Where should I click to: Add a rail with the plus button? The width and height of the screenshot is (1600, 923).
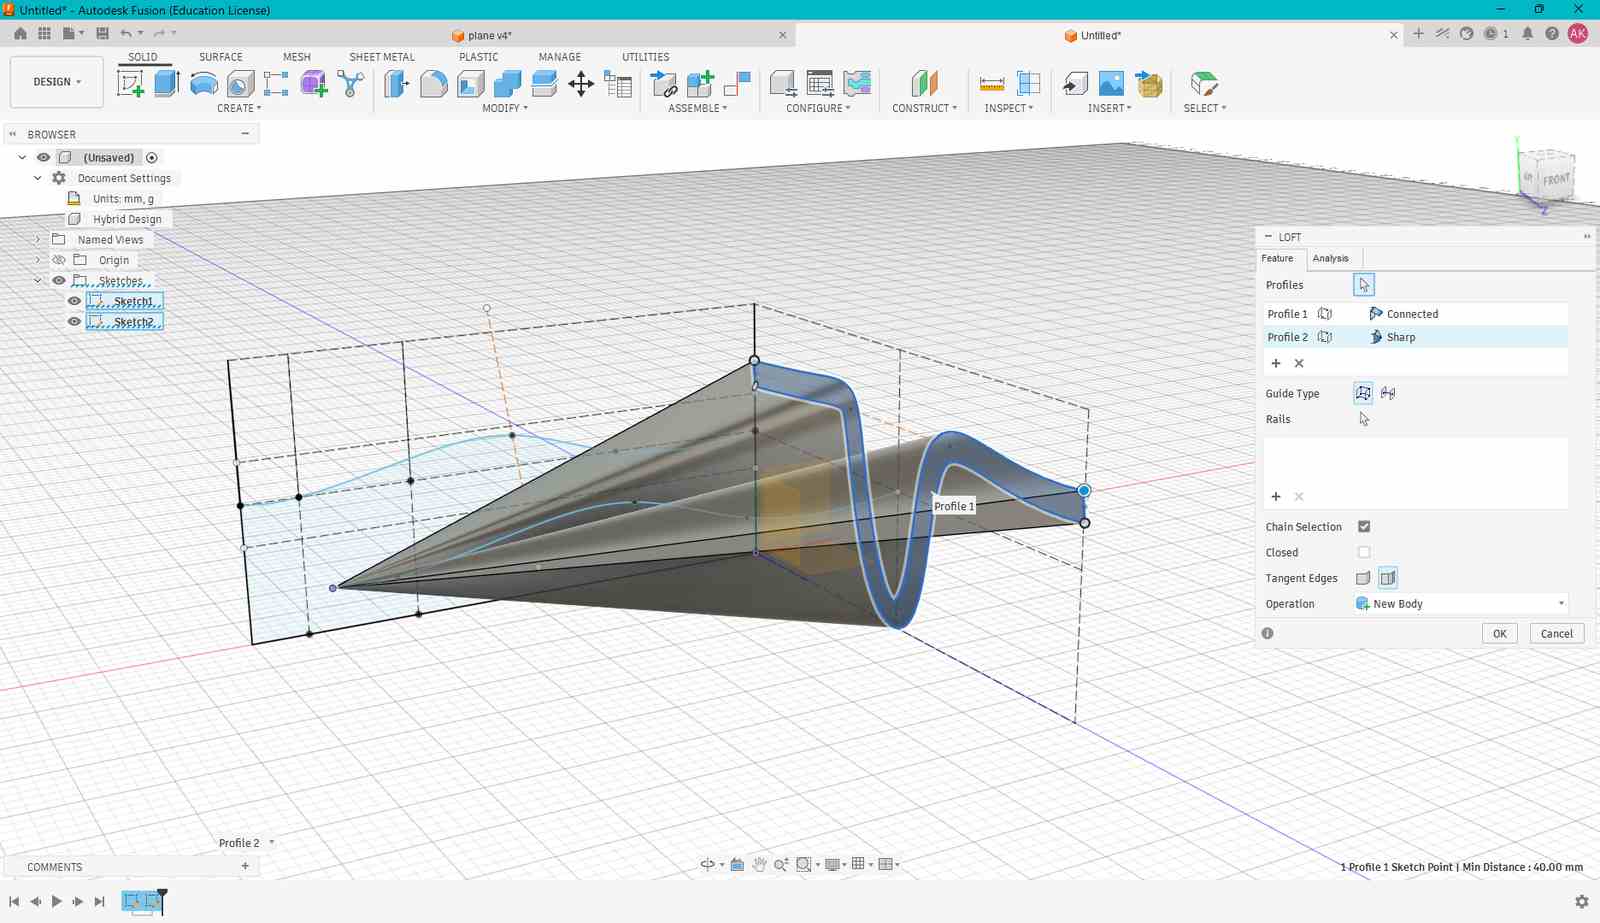tap(1276, 496)
